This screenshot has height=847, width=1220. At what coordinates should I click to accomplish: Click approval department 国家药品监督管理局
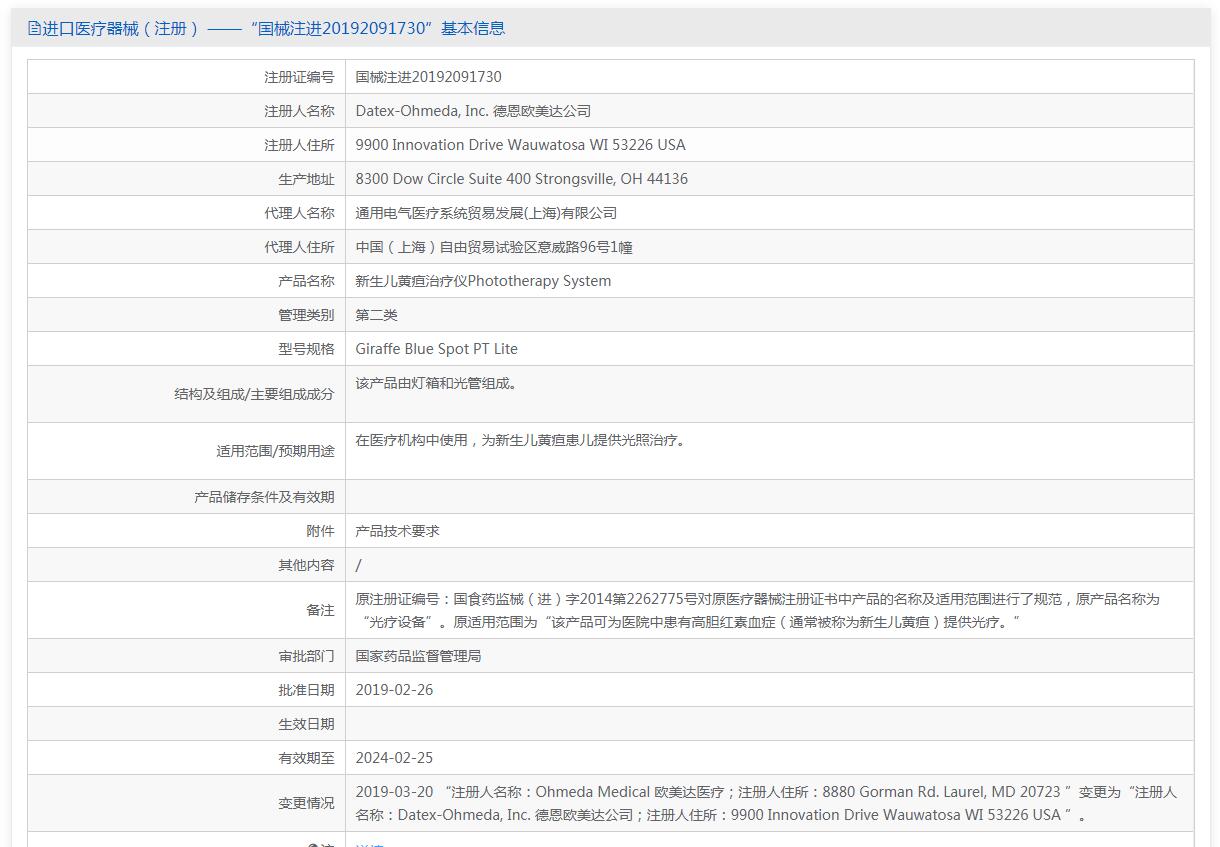point(419,656)
